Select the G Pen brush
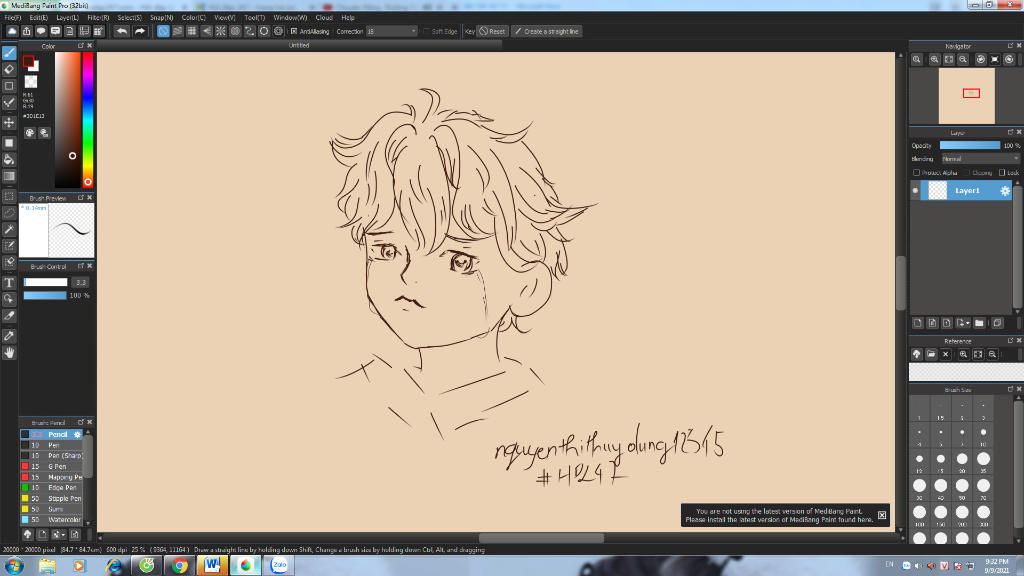This screenshot has width=1024, height=576. click(x=53, y=466)
